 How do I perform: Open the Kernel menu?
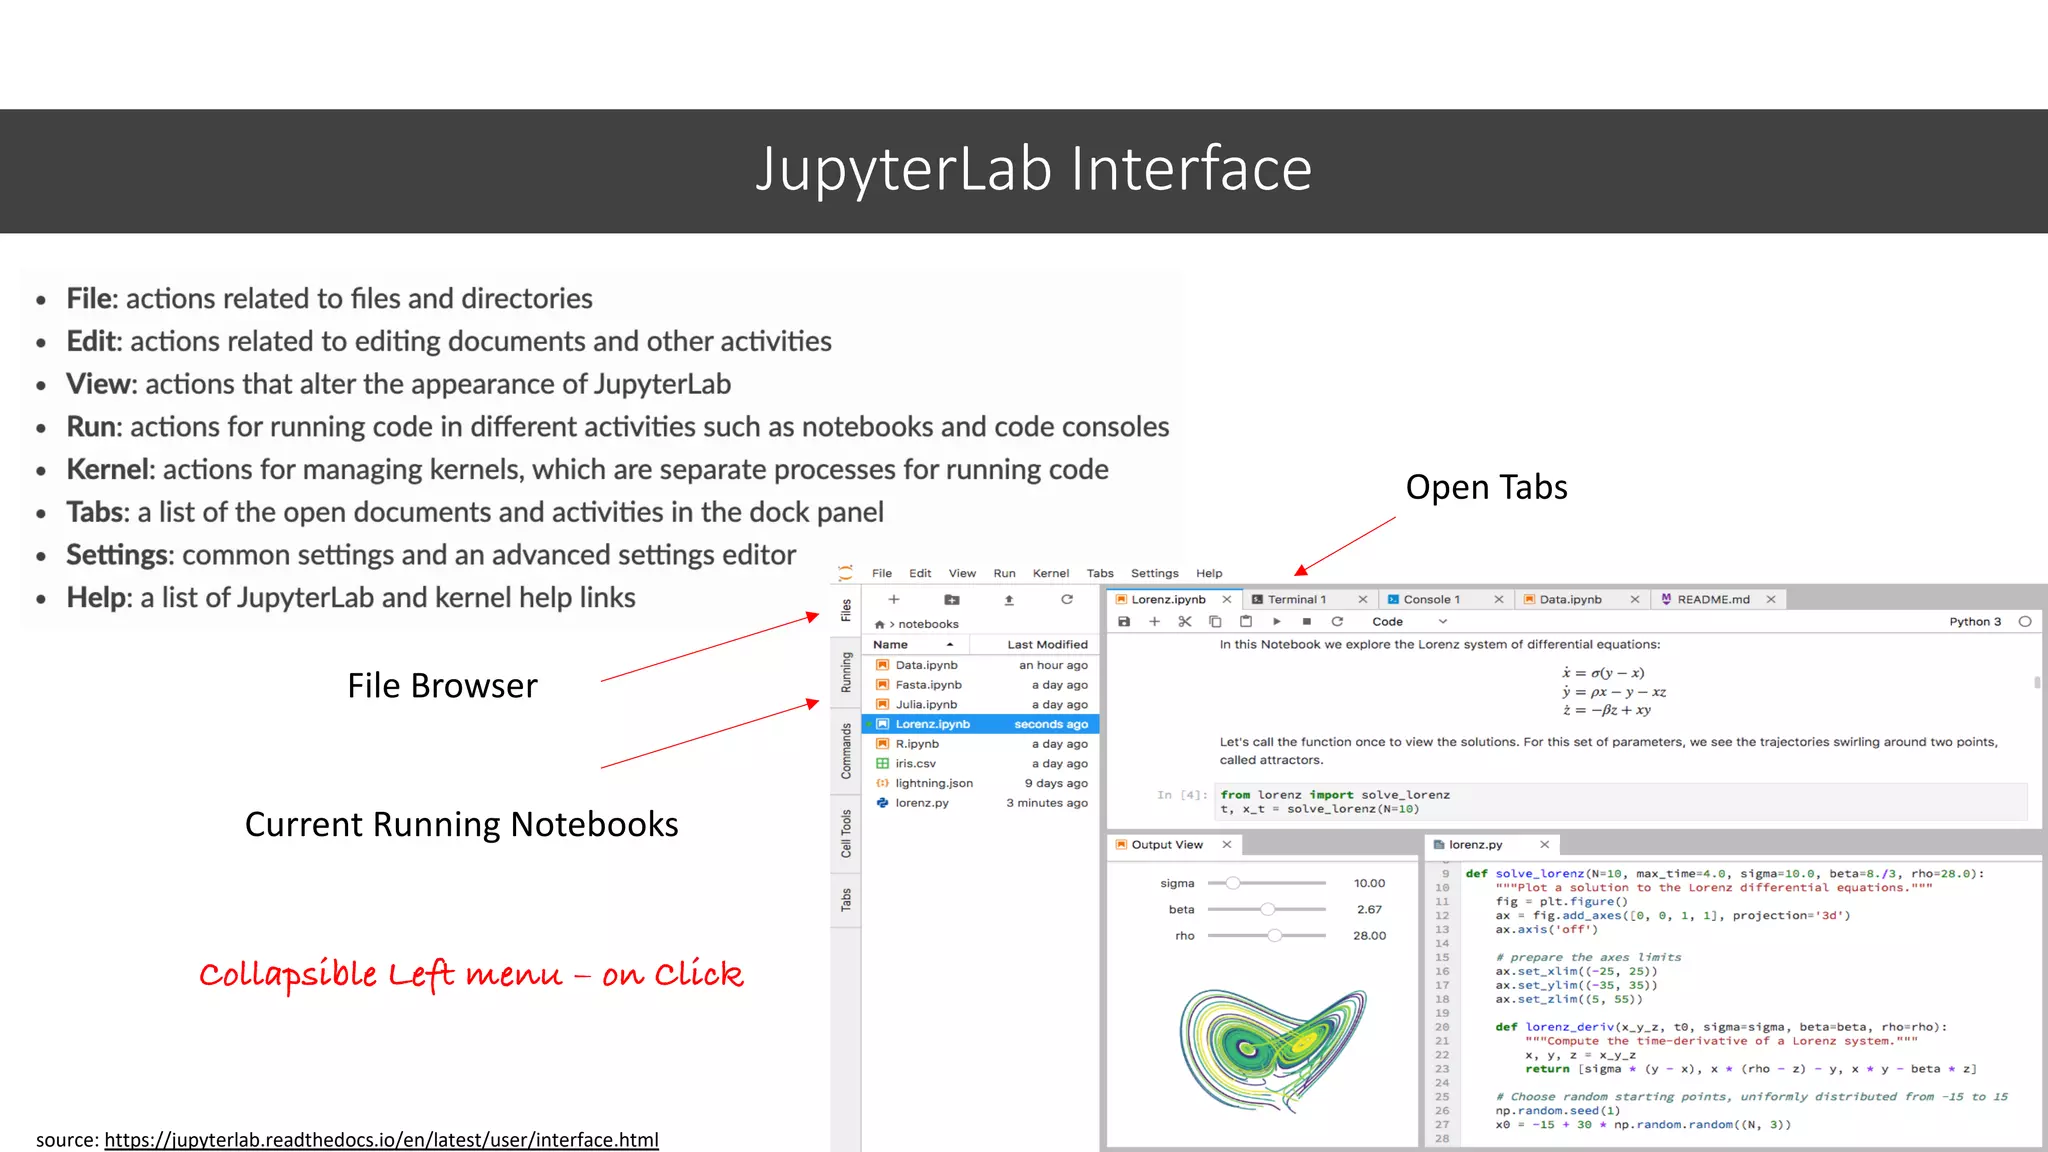(1051, 573)
